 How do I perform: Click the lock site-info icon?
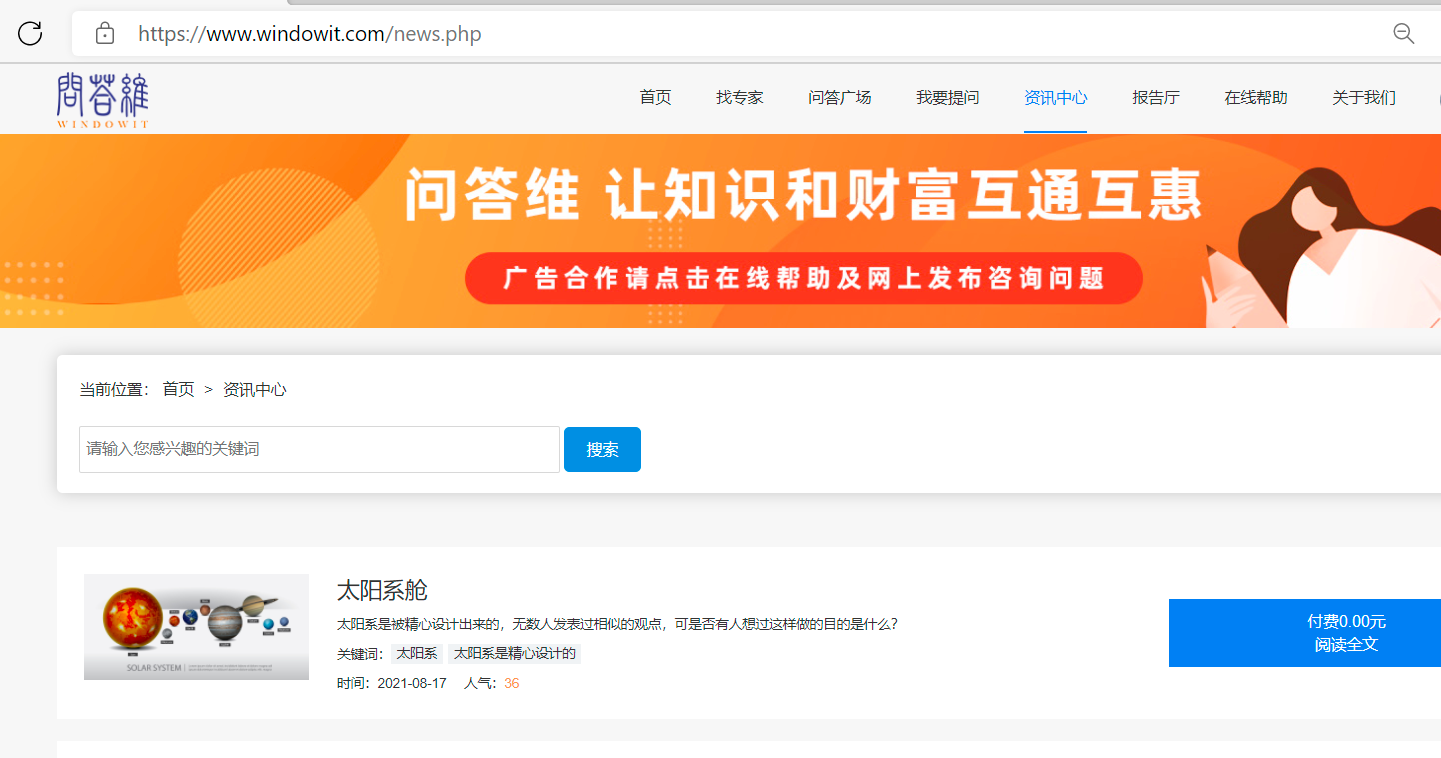104,34
